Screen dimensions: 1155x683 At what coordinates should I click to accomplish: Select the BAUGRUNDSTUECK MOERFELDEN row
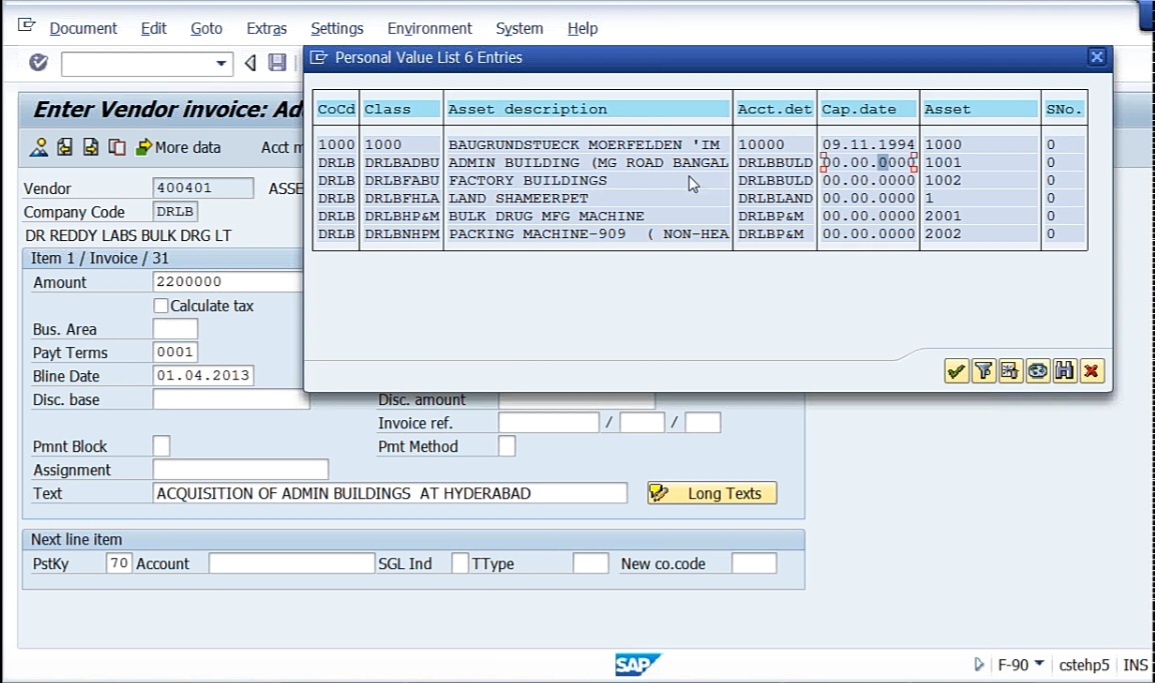[x=700, y=144]
